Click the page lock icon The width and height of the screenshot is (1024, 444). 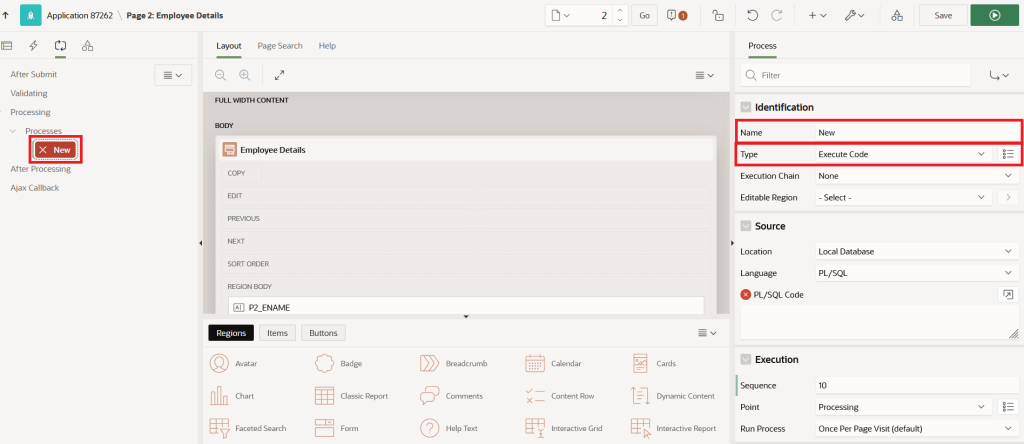(x=718, y=15)
